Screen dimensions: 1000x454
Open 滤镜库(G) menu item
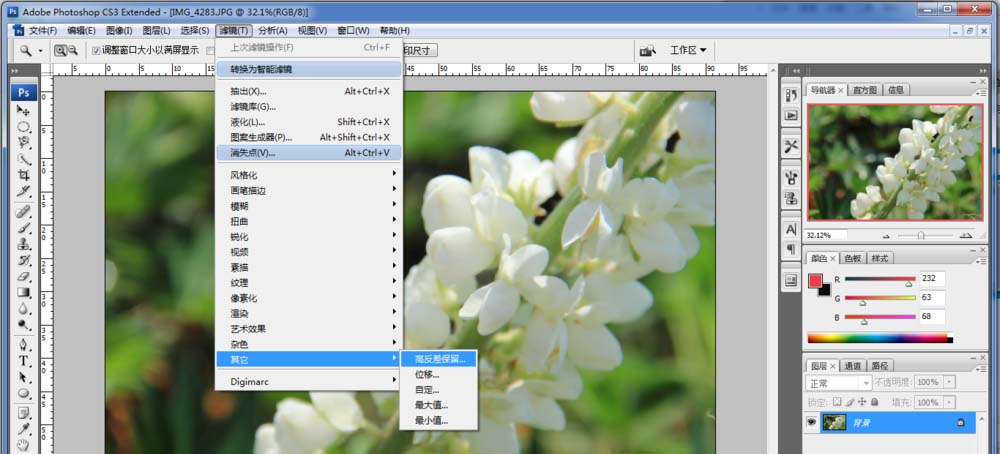pos(309,106)
